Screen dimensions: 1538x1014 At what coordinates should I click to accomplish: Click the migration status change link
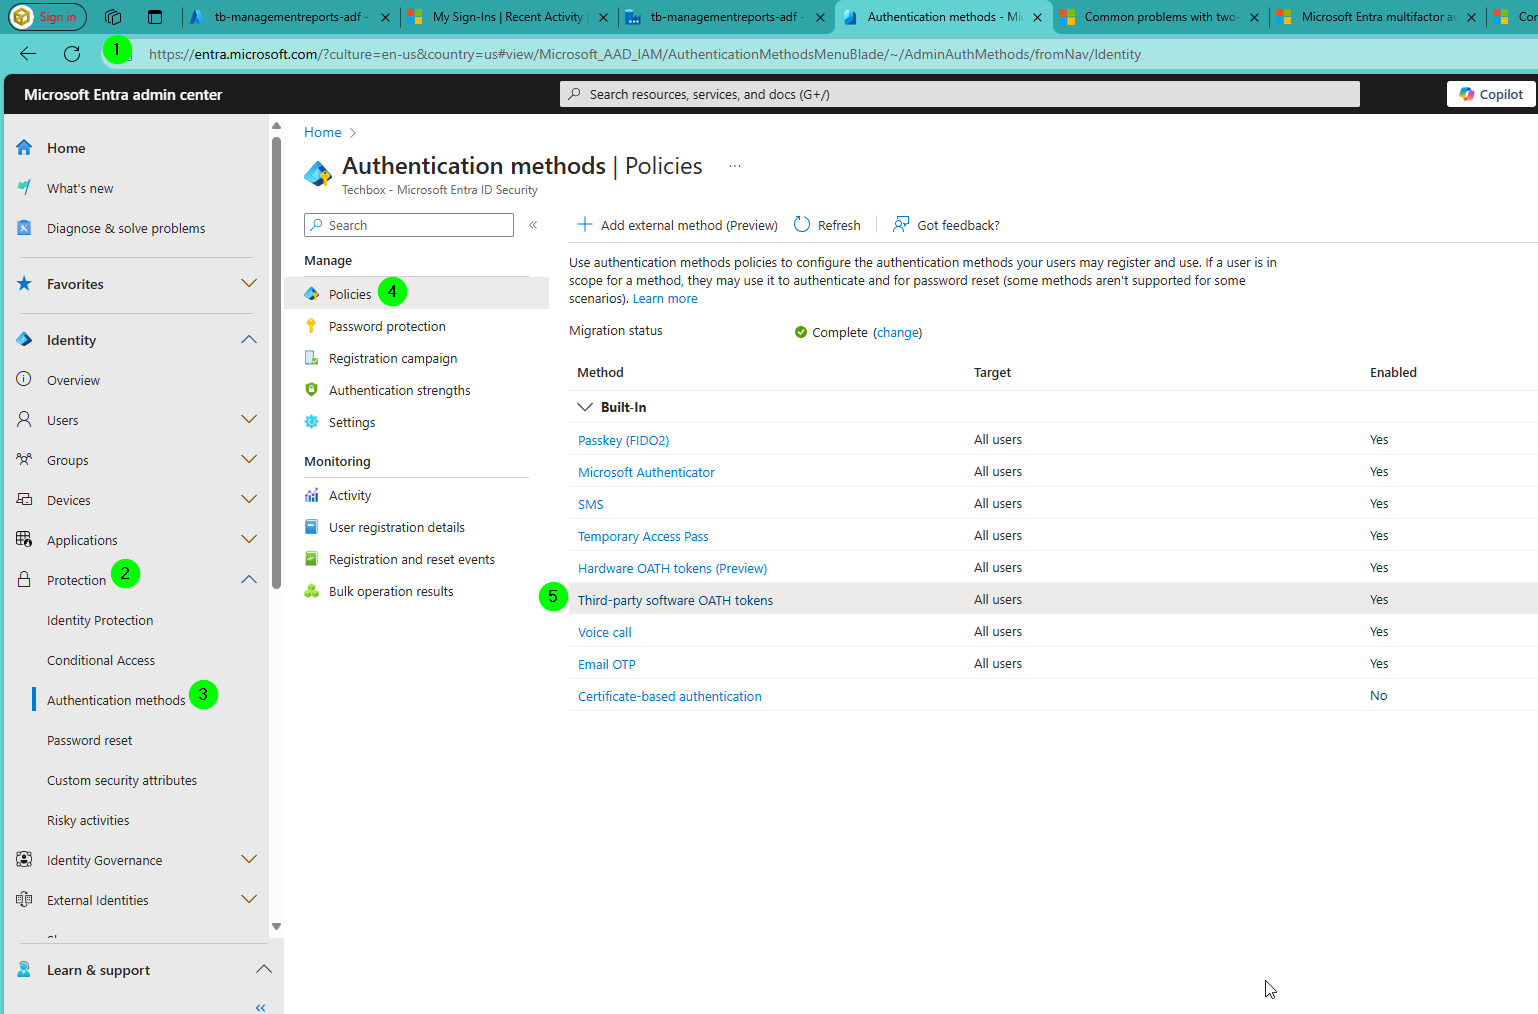(898, 332)
